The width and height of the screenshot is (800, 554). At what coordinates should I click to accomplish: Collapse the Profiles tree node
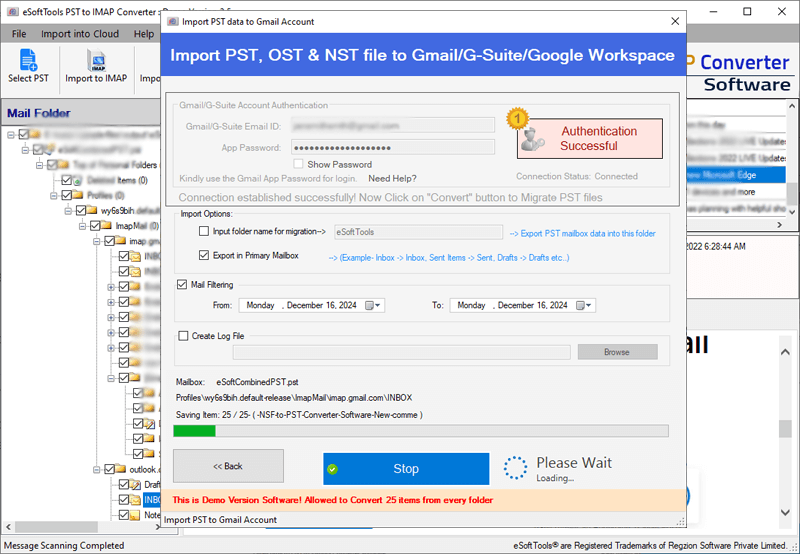[54, 195]
